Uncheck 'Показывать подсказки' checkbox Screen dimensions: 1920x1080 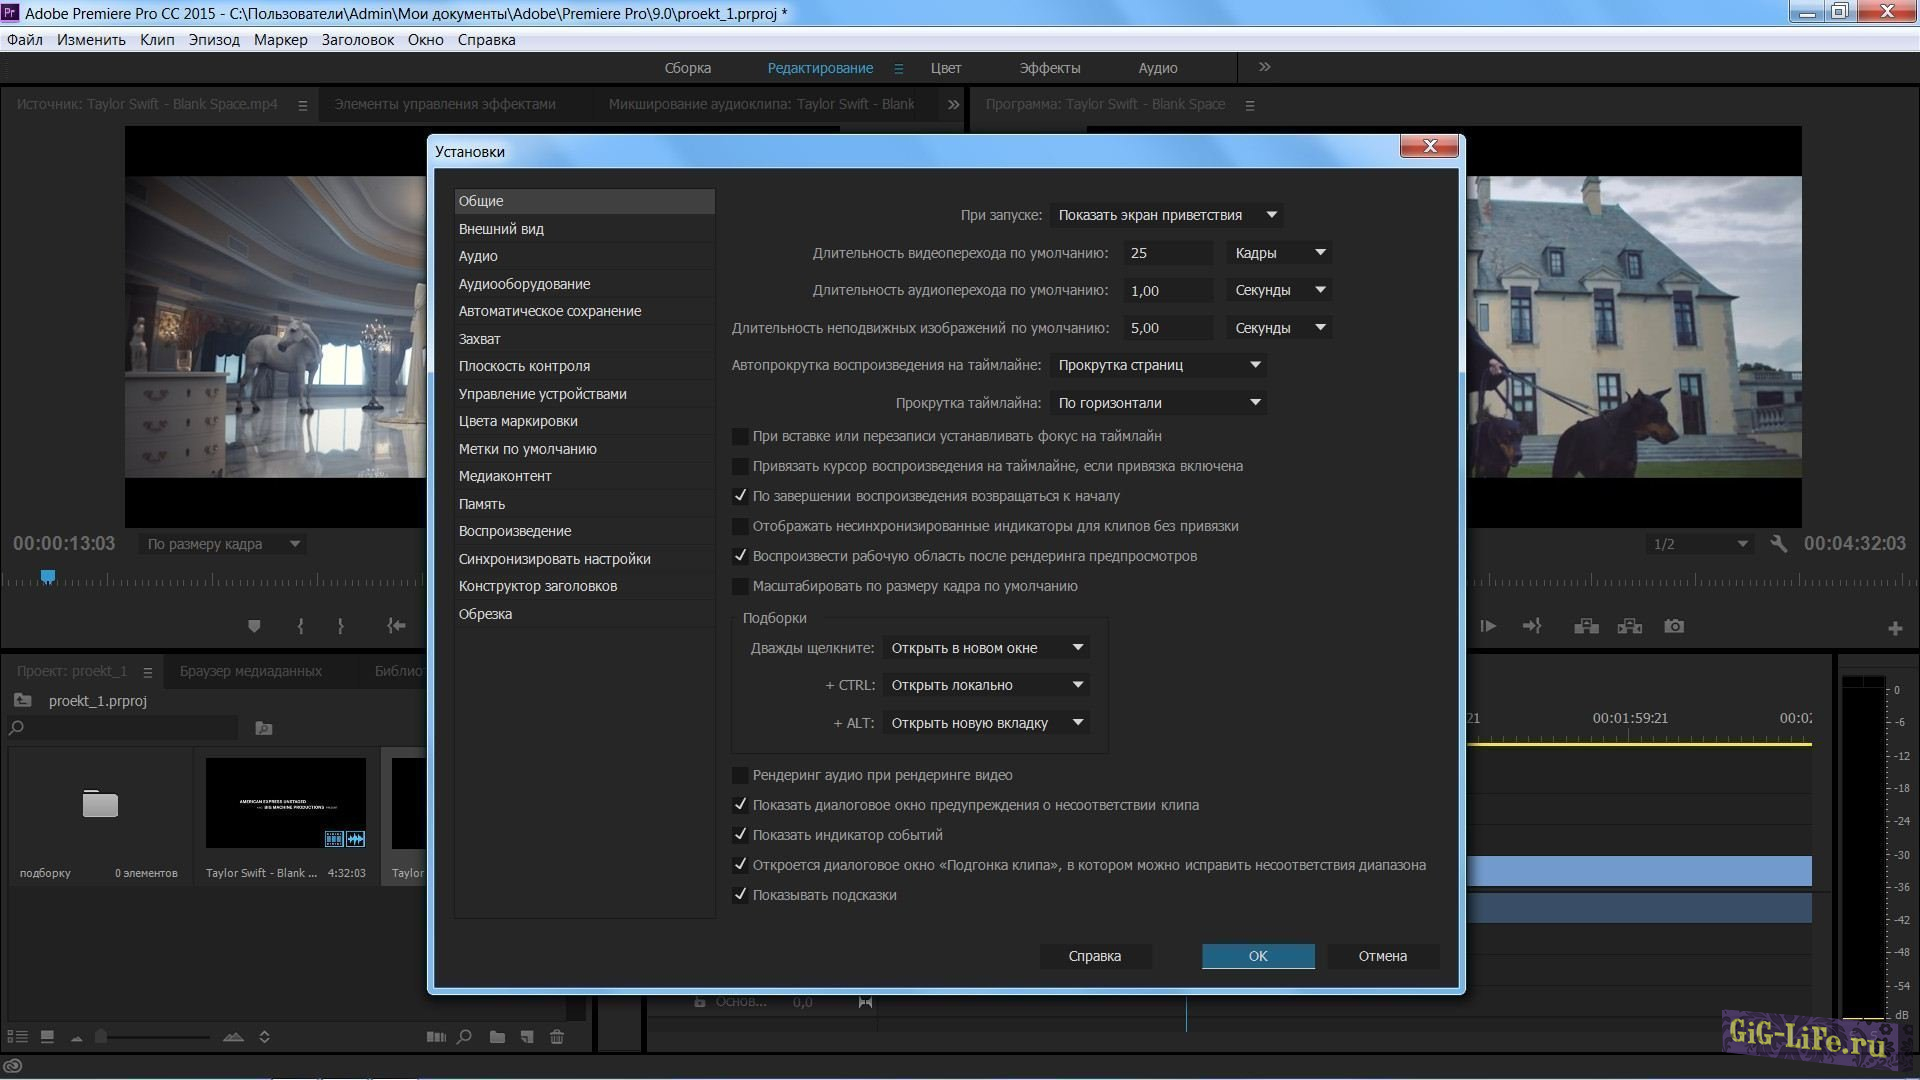coord(740,895)
